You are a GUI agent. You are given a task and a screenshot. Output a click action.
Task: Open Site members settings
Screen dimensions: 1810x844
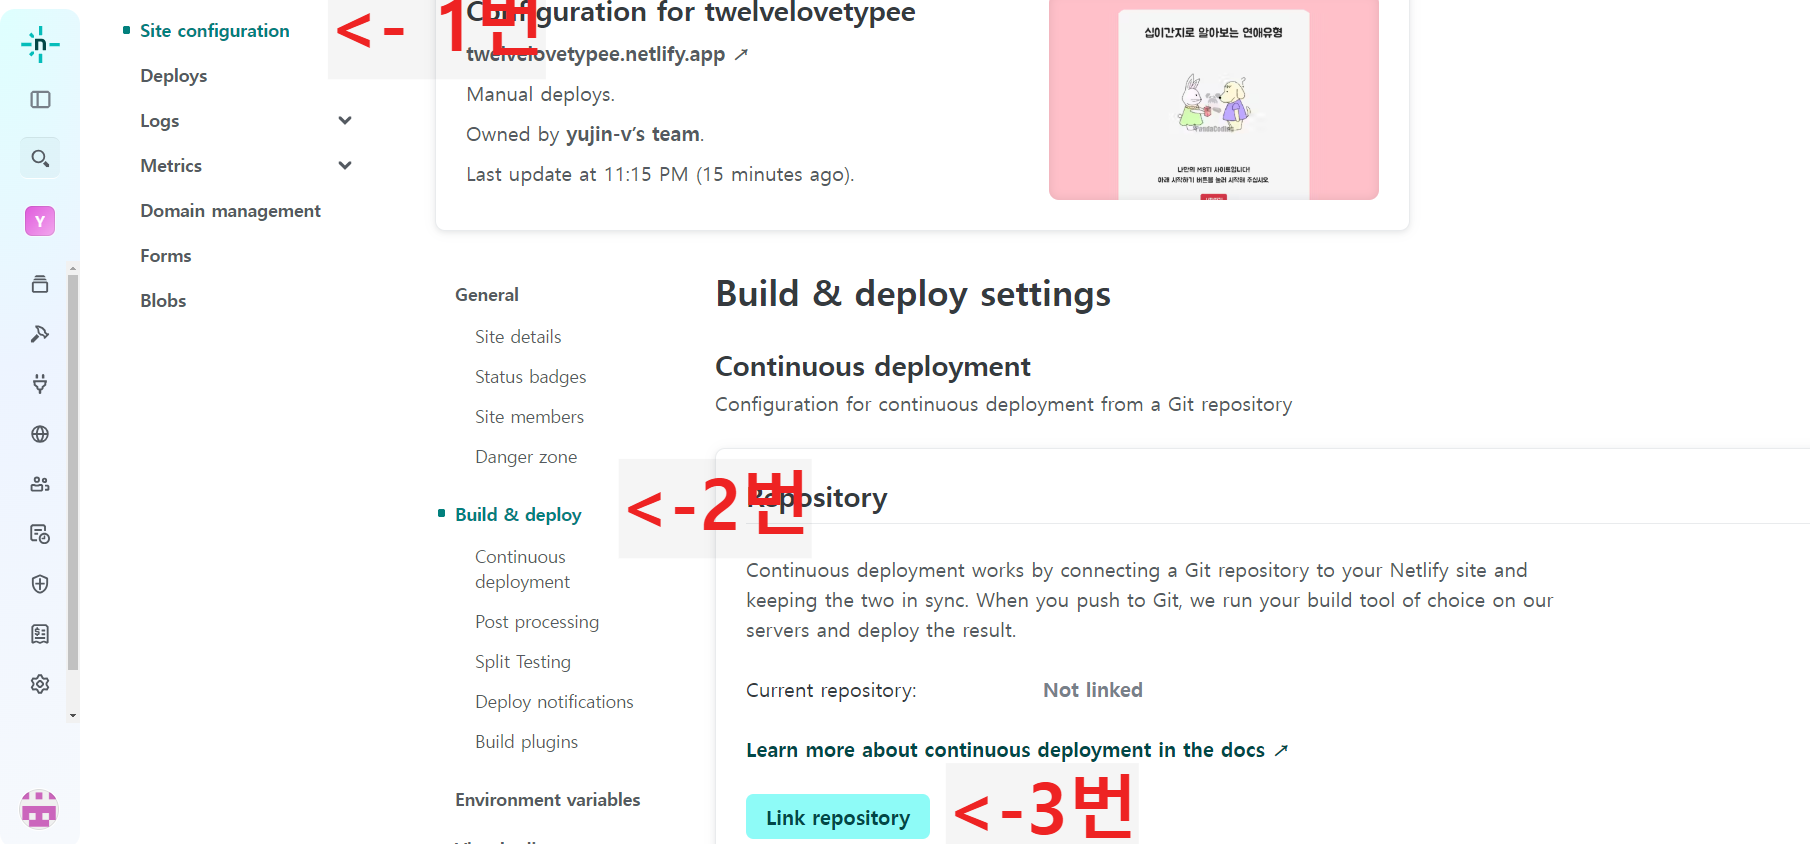[x=529, y=417]
